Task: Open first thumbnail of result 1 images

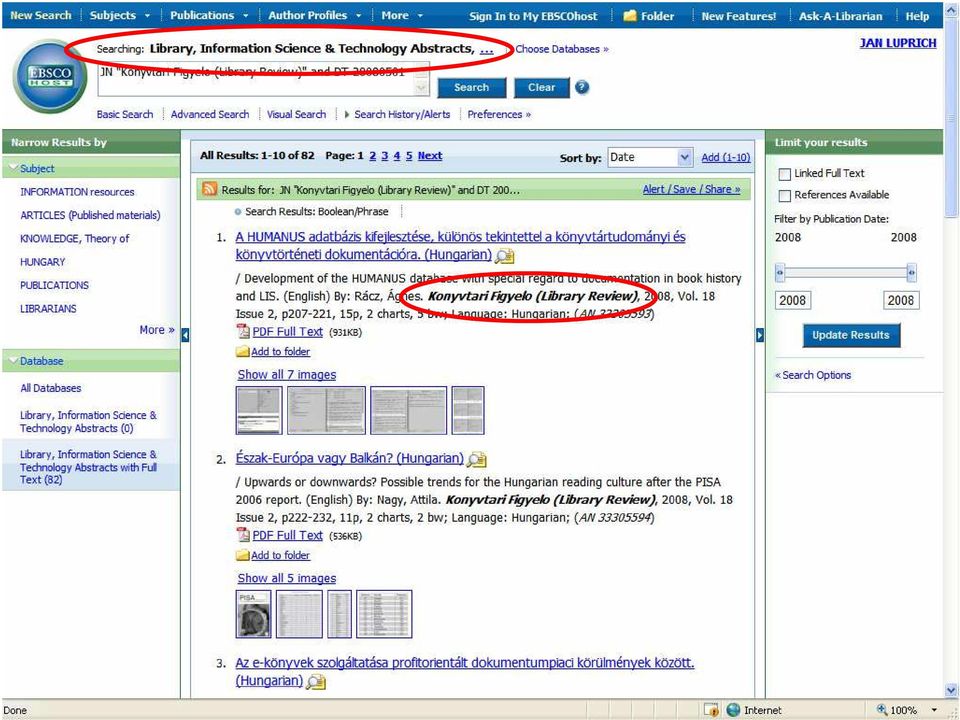Action: pos(259,410)
